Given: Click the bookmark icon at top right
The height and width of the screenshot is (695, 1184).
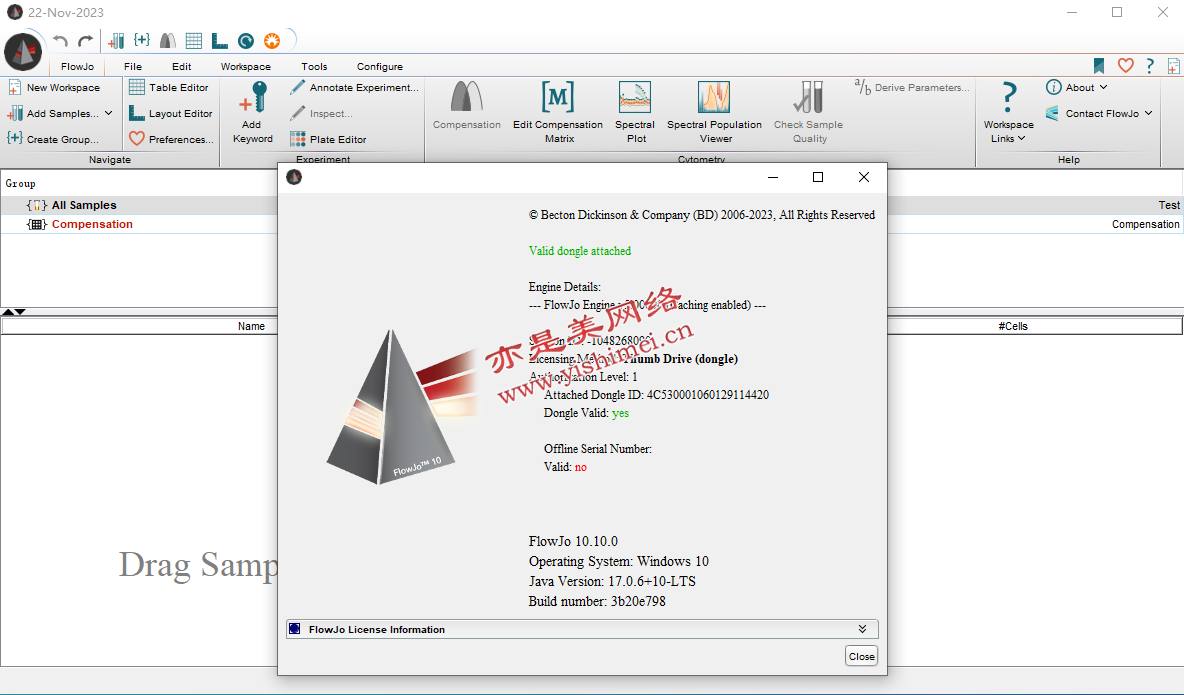Looking at the screenshot, I should click(x=1099, y=66).
